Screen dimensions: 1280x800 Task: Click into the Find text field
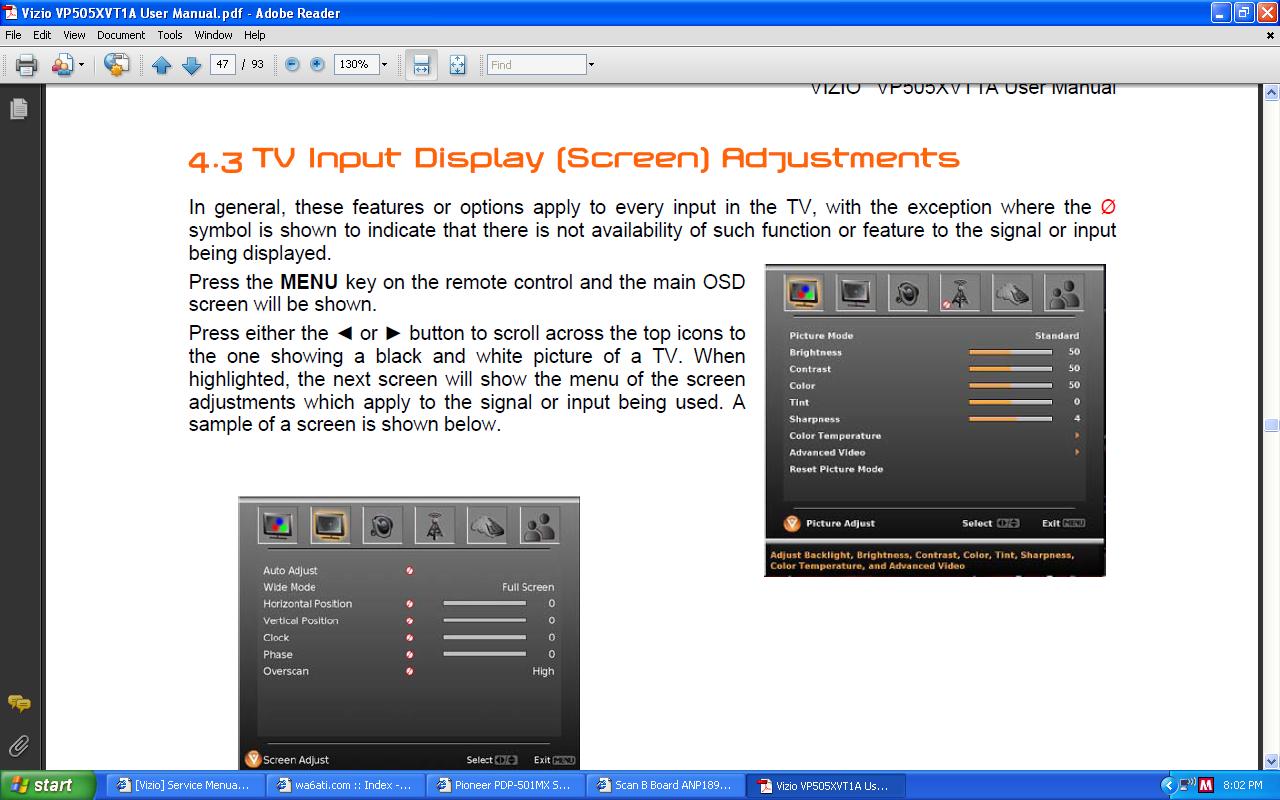click(536, 64)
